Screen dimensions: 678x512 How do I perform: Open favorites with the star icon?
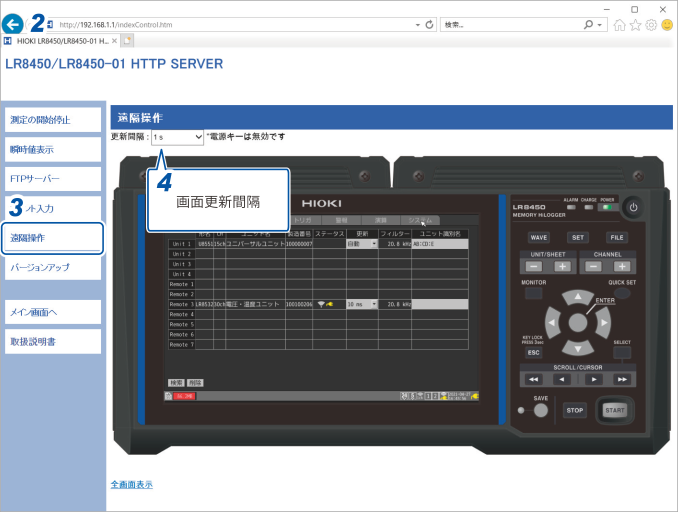pos(635,25)
